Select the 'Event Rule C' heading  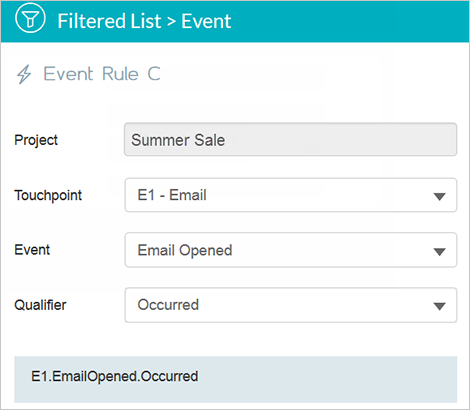102,74
